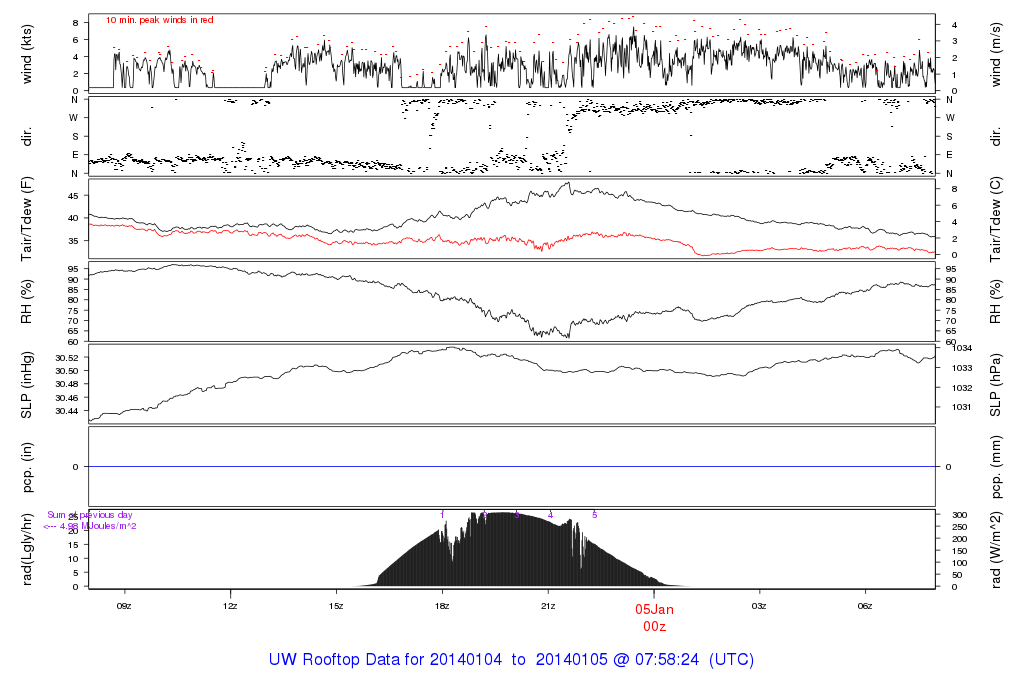The height and width of the screenshot is (700, 1024).
Task: Click the '10 min. peak winds in red' legend
Action: point(160,20)
